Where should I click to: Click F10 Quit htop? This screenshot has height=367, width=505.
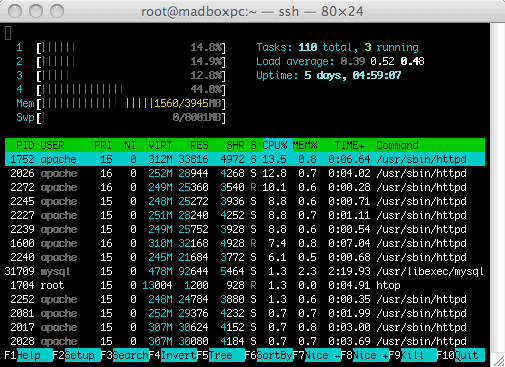460,355
